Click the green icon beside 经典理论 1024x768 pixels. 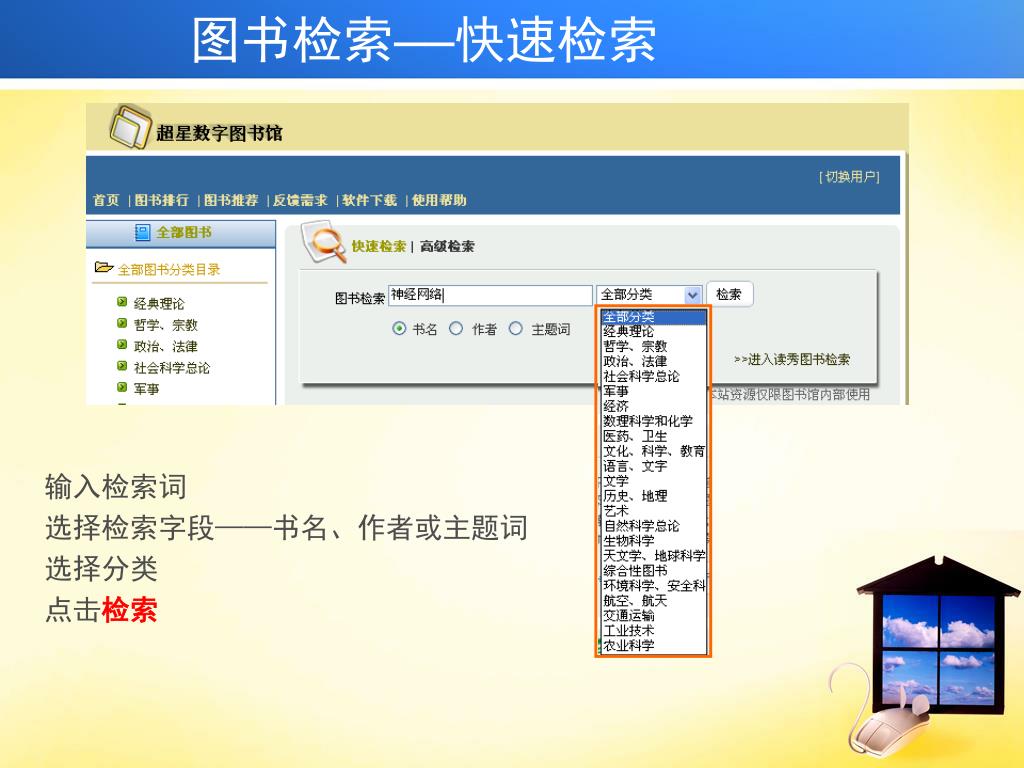click(x=122, y=302)
